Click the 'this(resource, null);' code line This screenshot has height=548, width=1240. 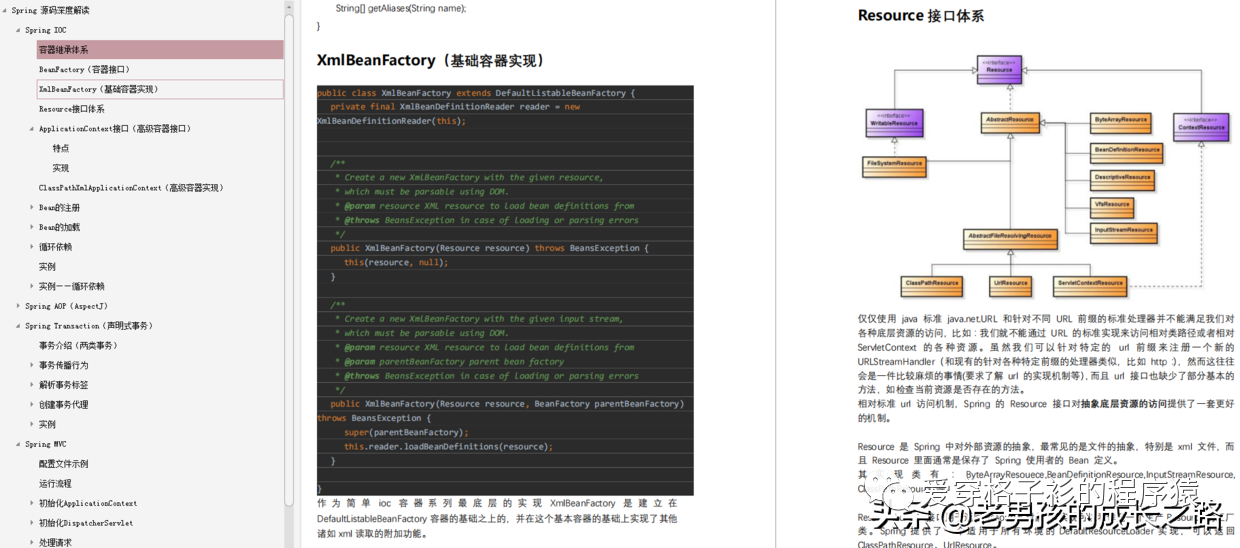click(x=396, y=262)
